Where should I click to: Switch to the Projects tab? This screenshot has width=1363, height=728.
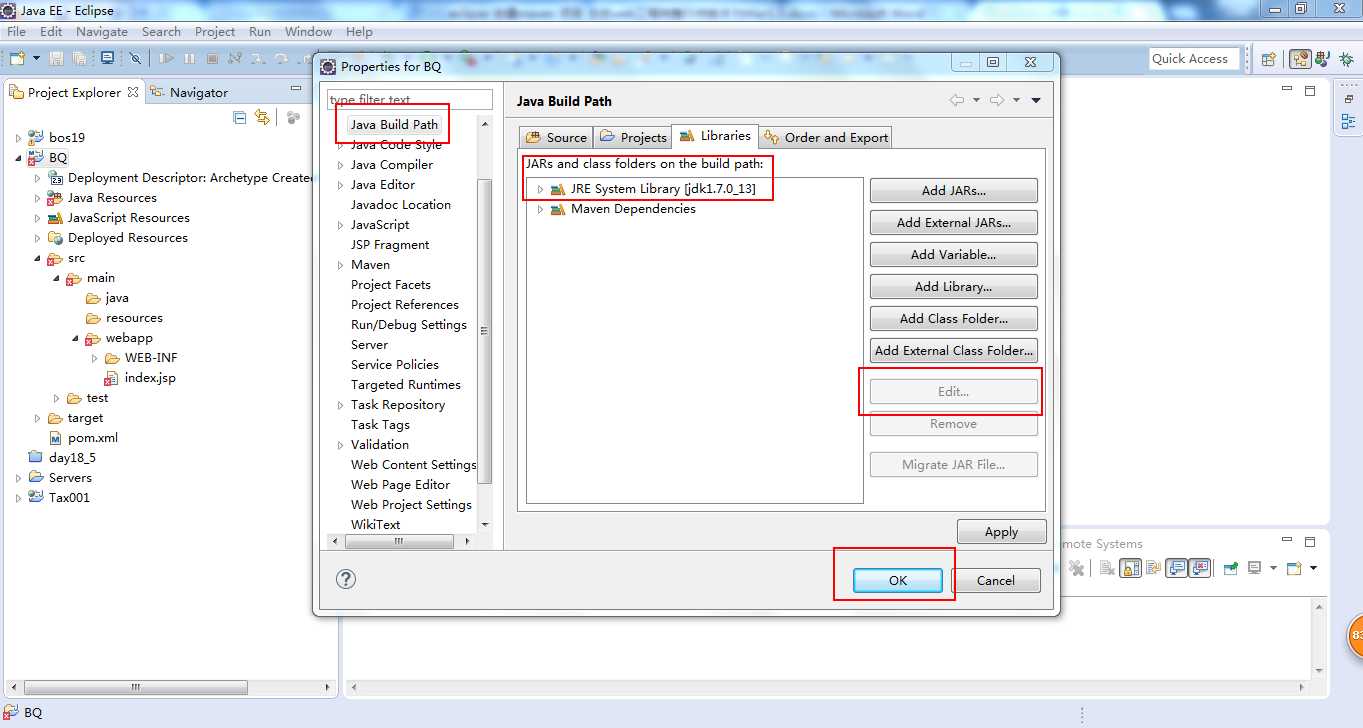(x=633, y=137)
